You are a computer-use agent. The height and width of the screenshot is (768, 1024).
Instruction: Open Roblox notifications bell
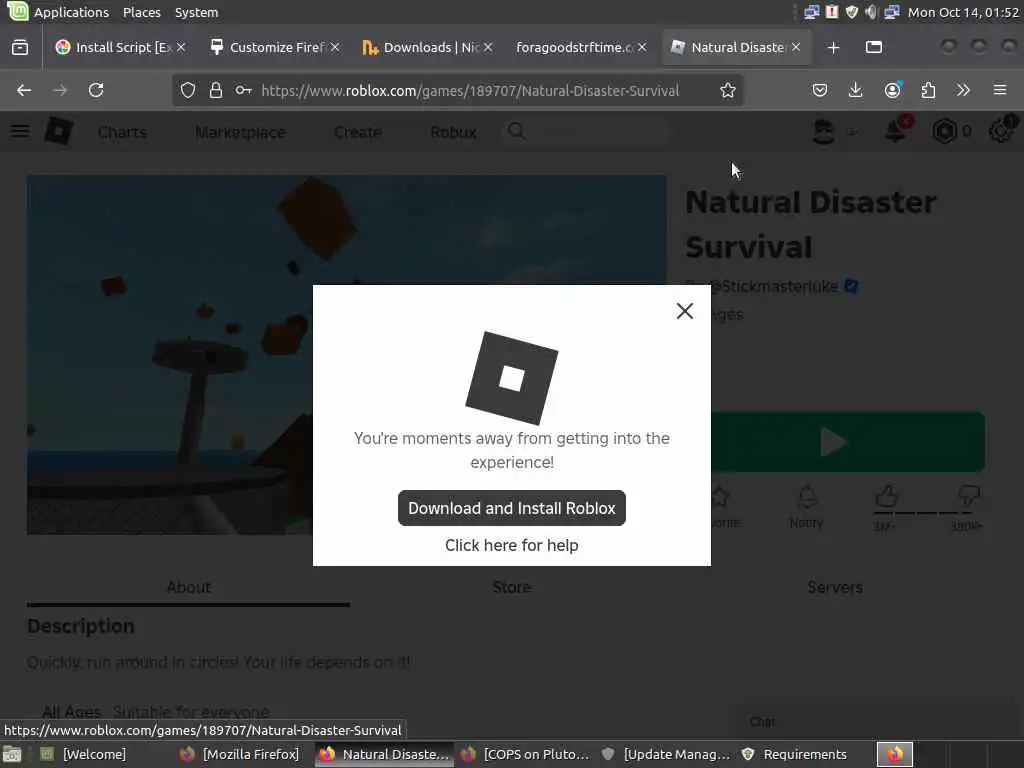pos(896,131)
